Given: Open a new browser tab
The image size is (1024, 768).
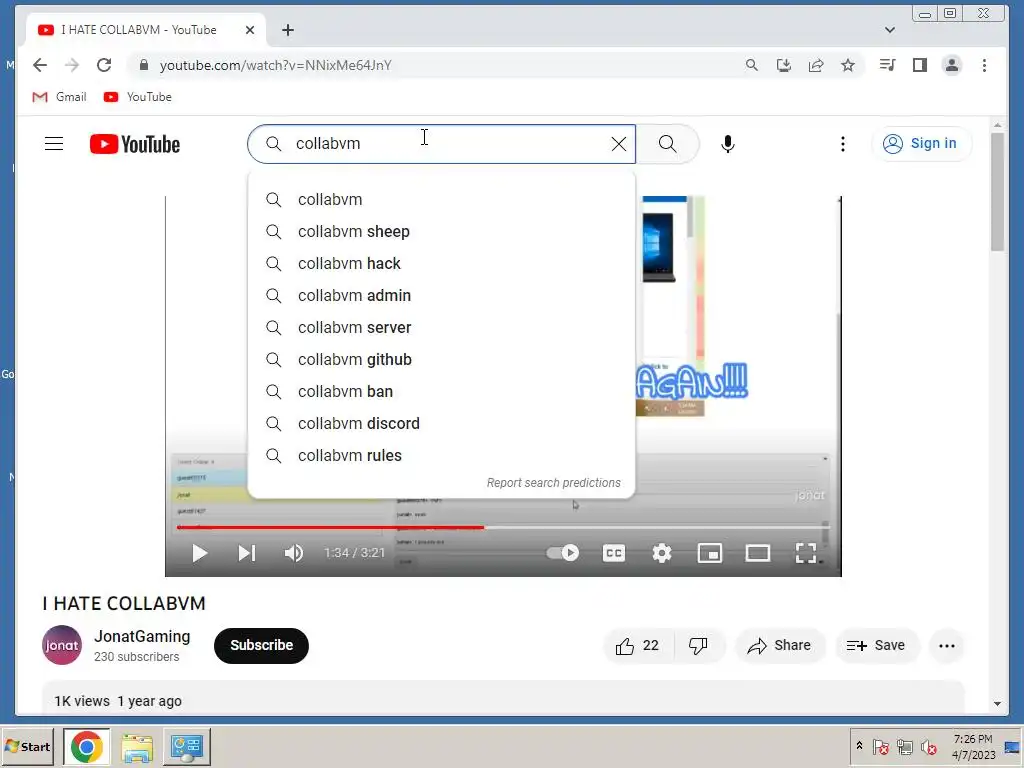Looking at the screenshot, I should (x=288, y=30).
